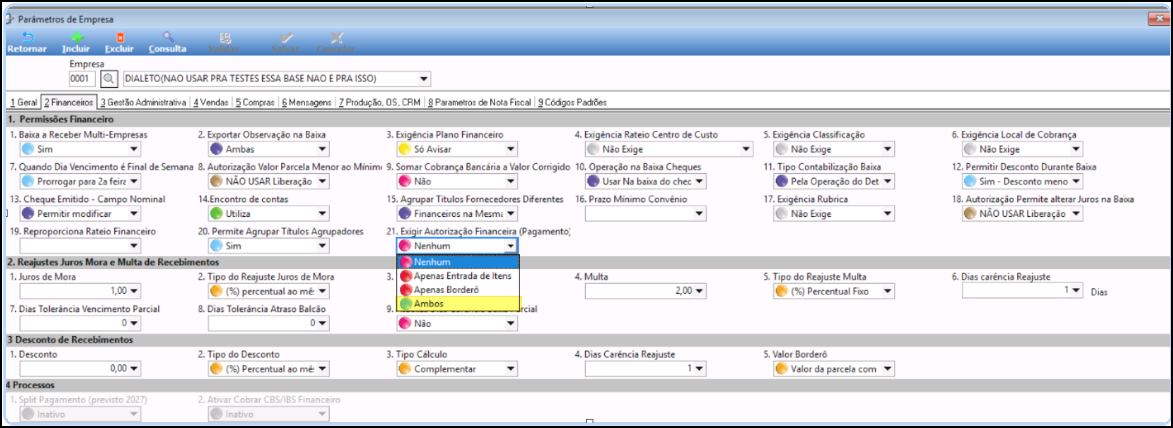This screenshot has height=428, width=1173.
Task: Open Quando Dia Vencimento é Final de Semana dropdown
Action: (x=134, y=182)
